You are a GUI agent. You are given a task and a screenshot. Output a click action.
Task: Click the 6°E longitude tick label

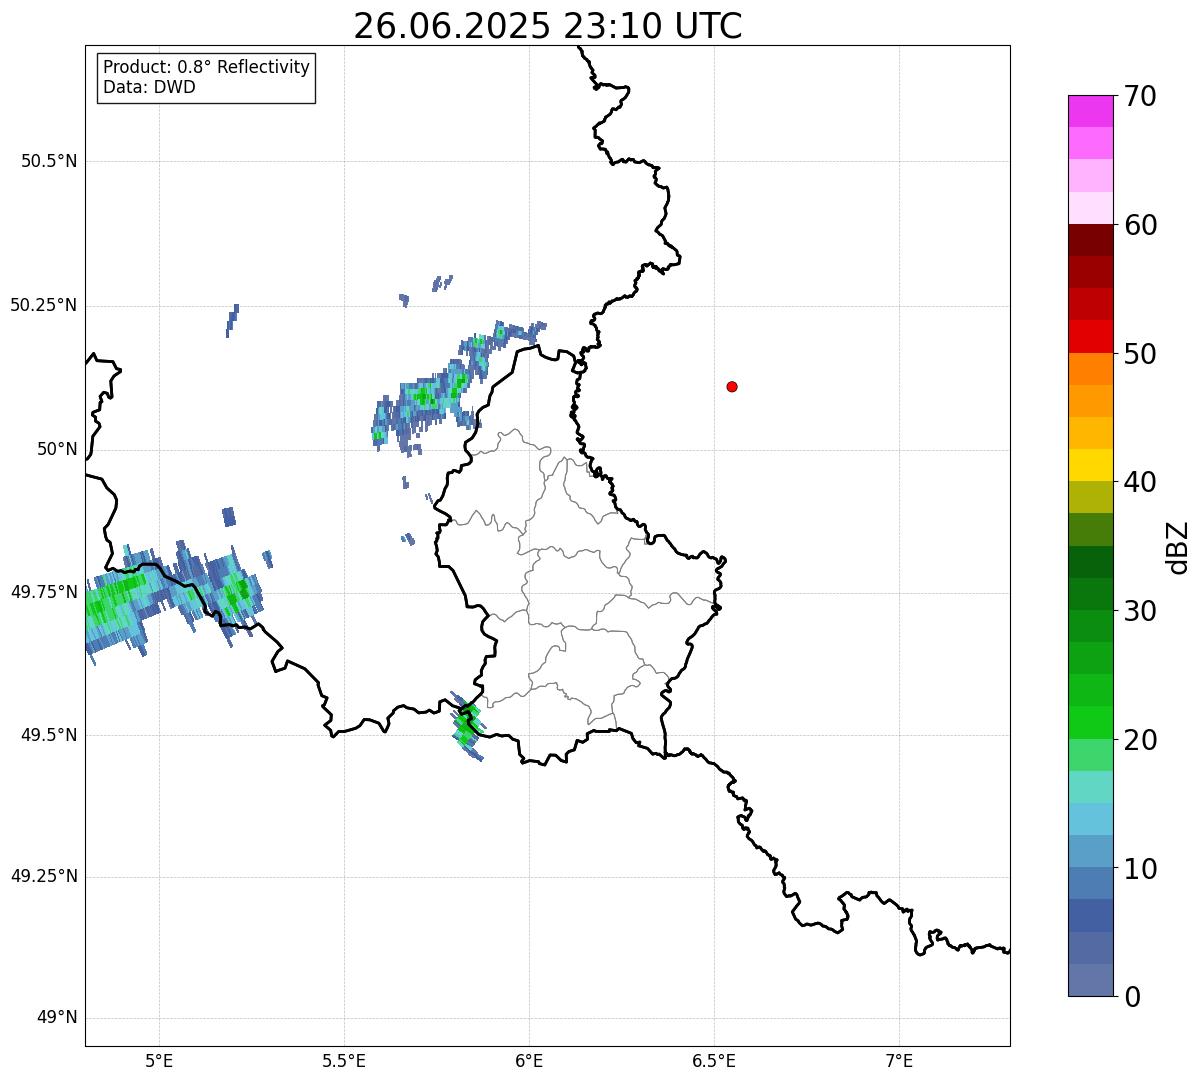click(529, 1062)
